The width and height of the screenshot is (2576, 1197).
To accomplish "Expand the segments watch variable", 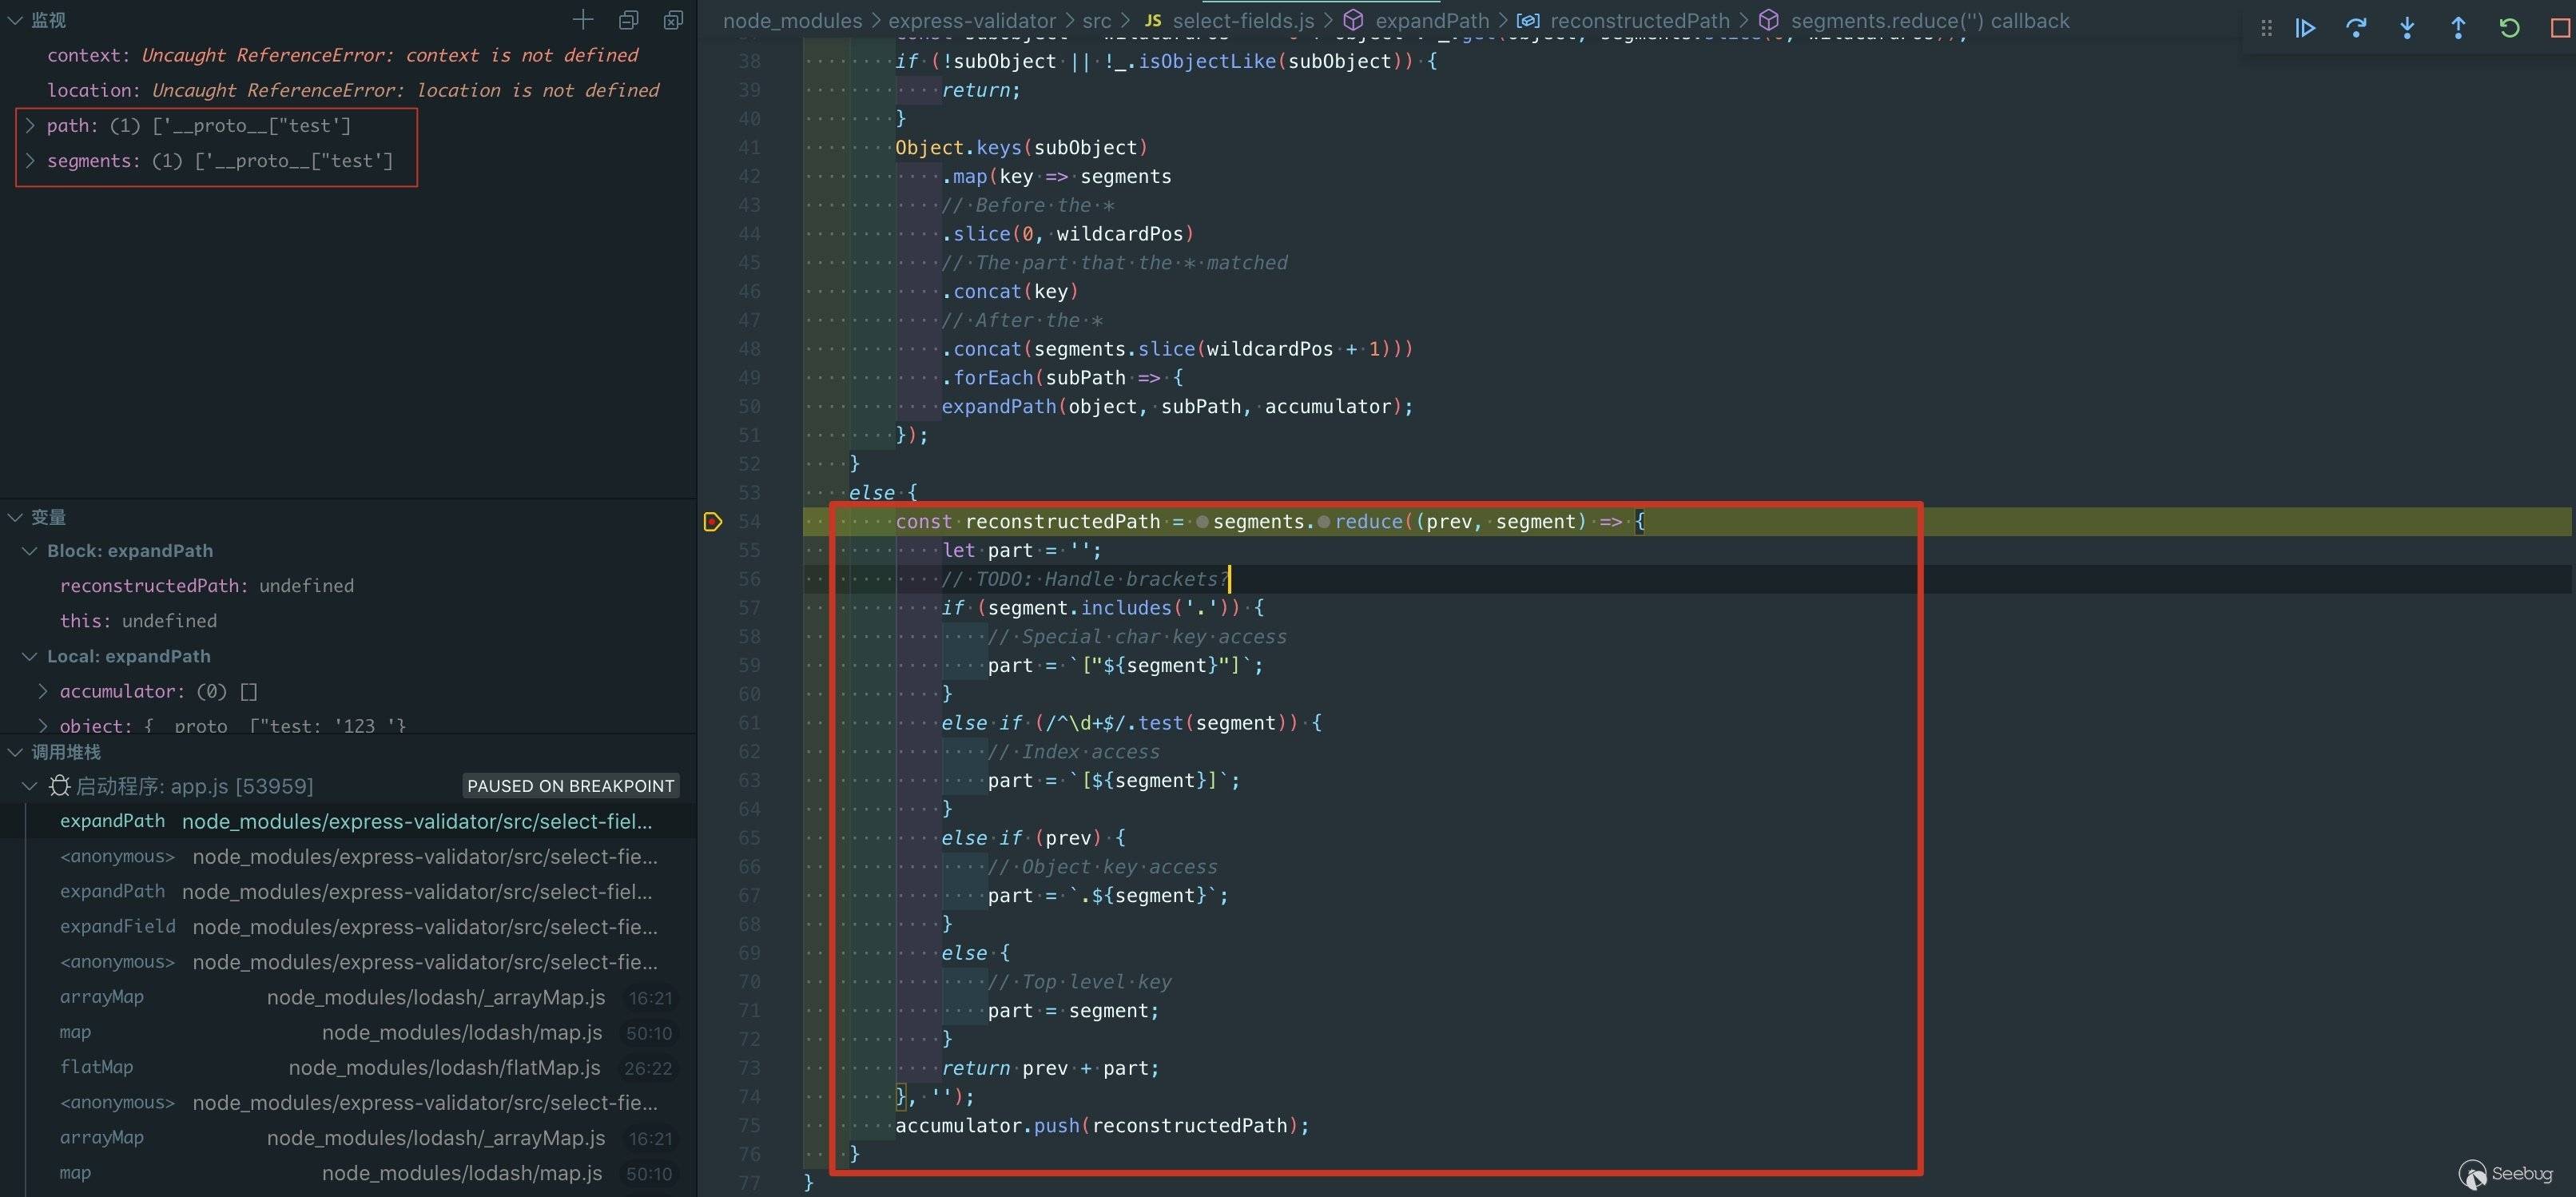I will [31, 161].
